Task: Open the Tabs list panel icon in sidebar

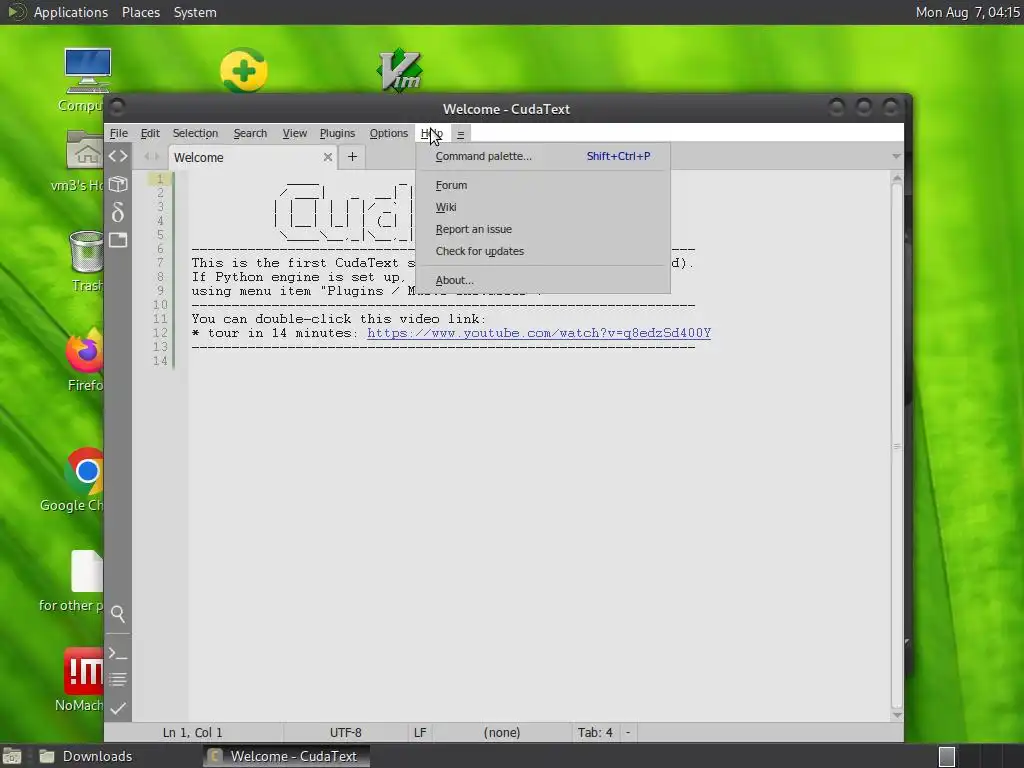Action: point(118,240)
